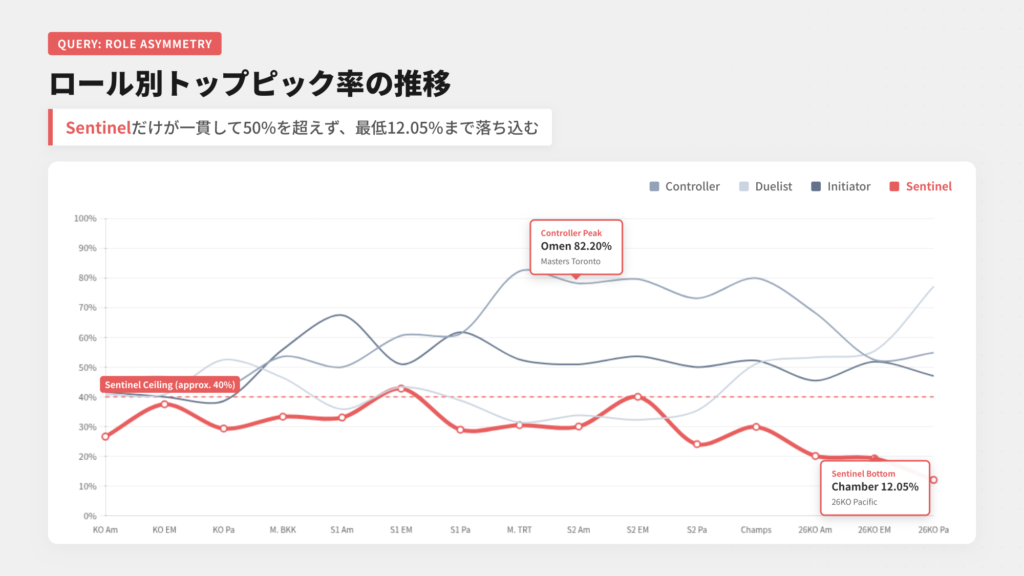Select the Sentinel marker at S1 EM
The width and height of the screenshot is (1024, 576).
click(x=401, y=388)
